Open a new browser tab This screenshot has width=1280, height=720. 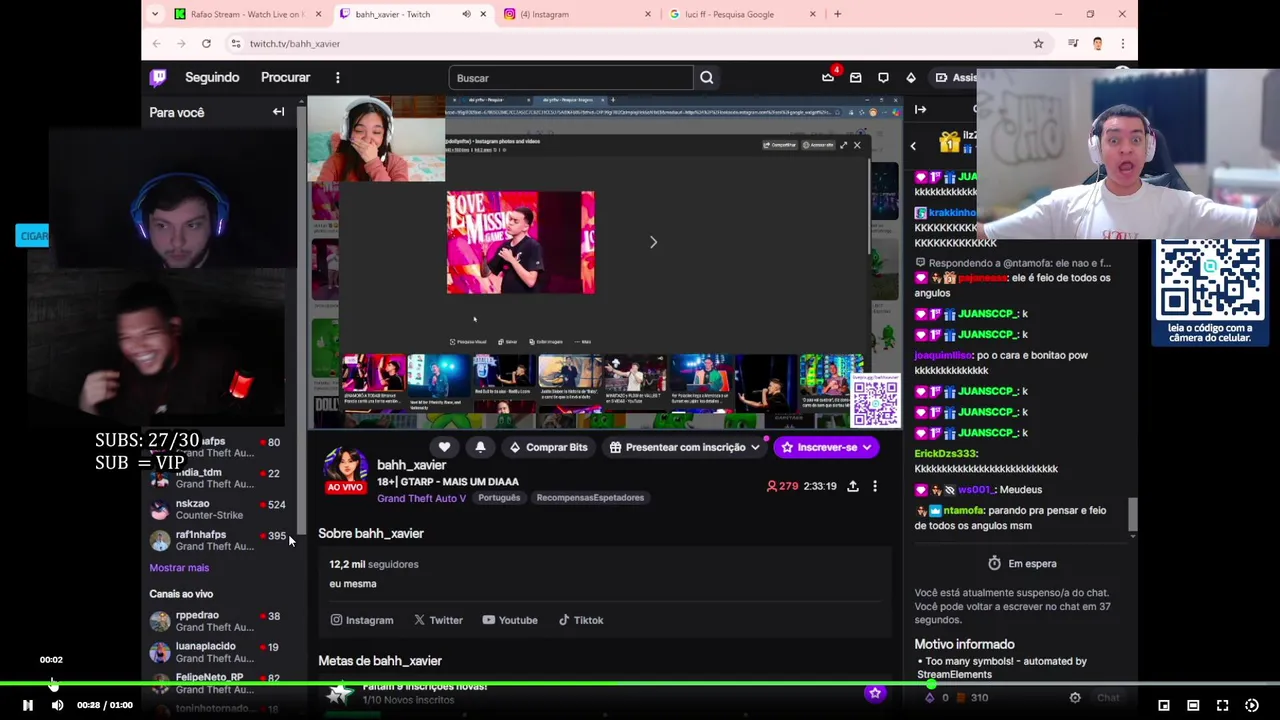(837, 14)
